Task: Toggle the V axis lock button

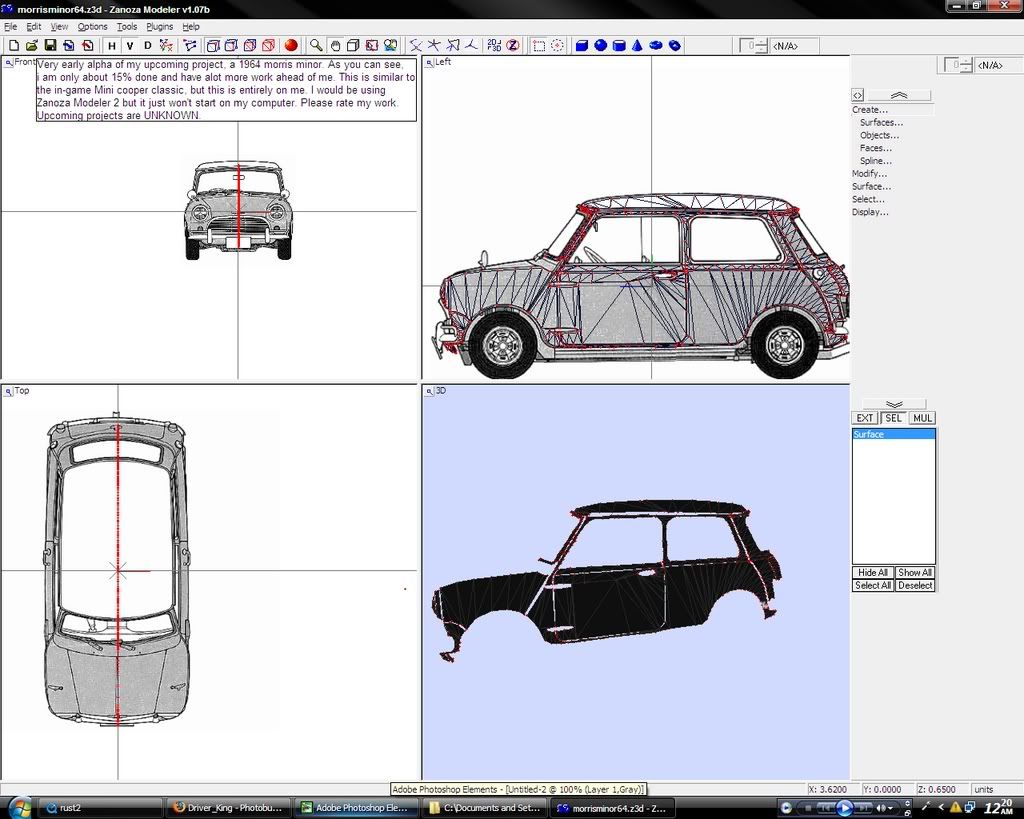Action: (129, 45)
